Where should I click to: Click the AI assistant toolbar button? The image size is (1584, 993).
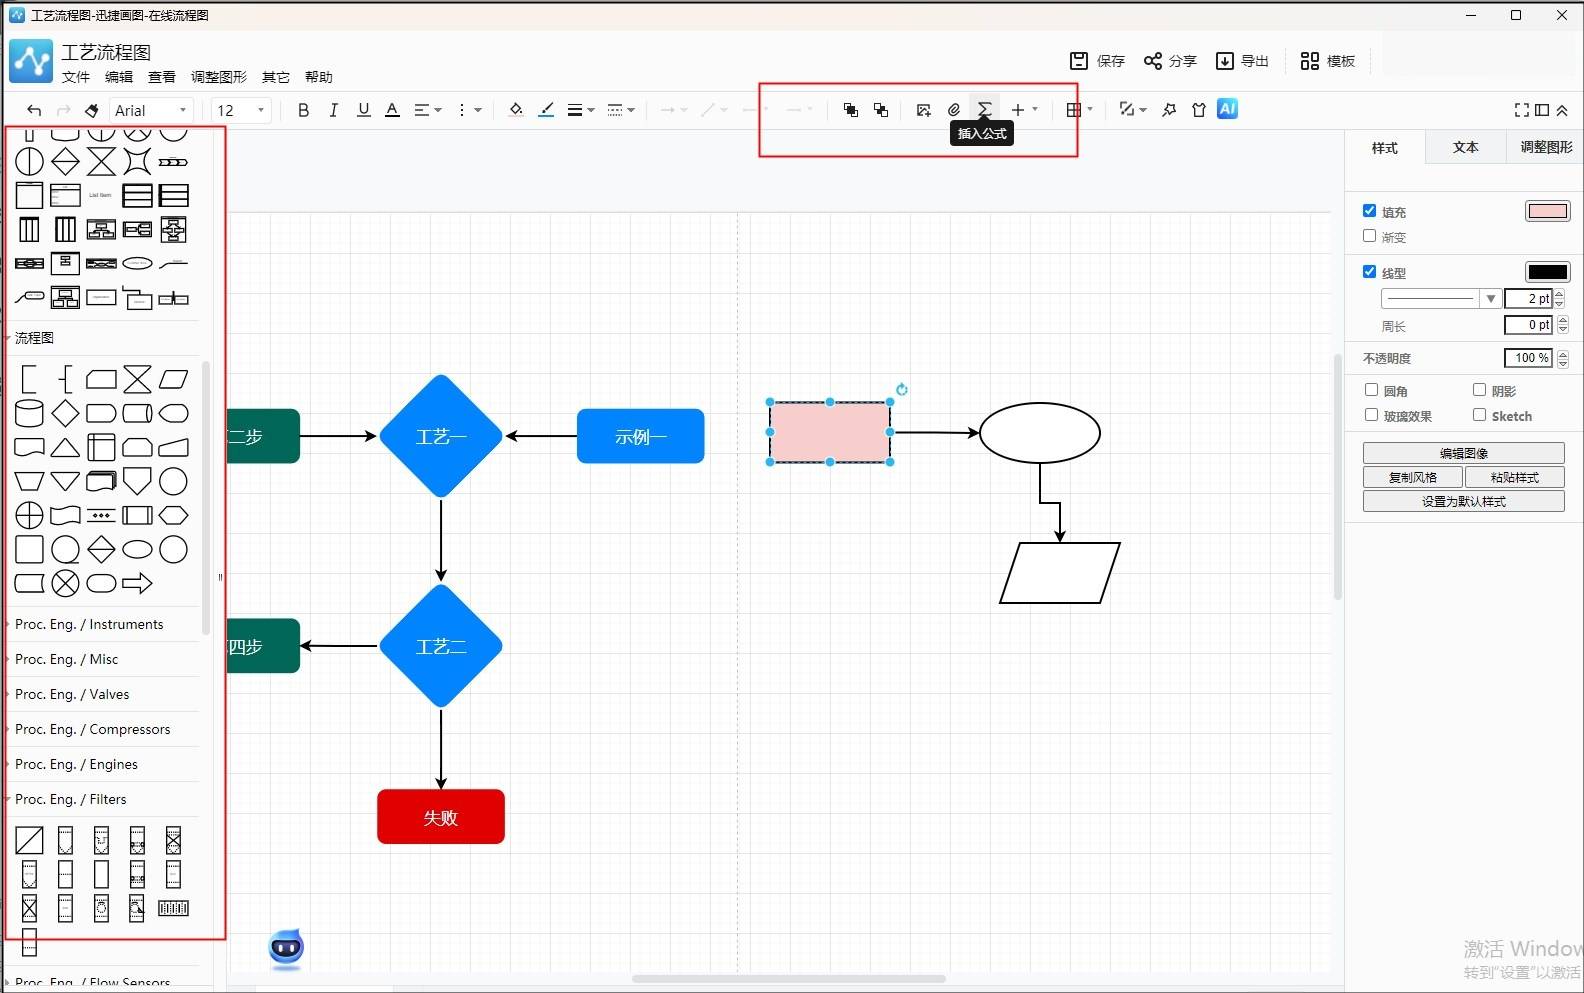coord(1228,109)
